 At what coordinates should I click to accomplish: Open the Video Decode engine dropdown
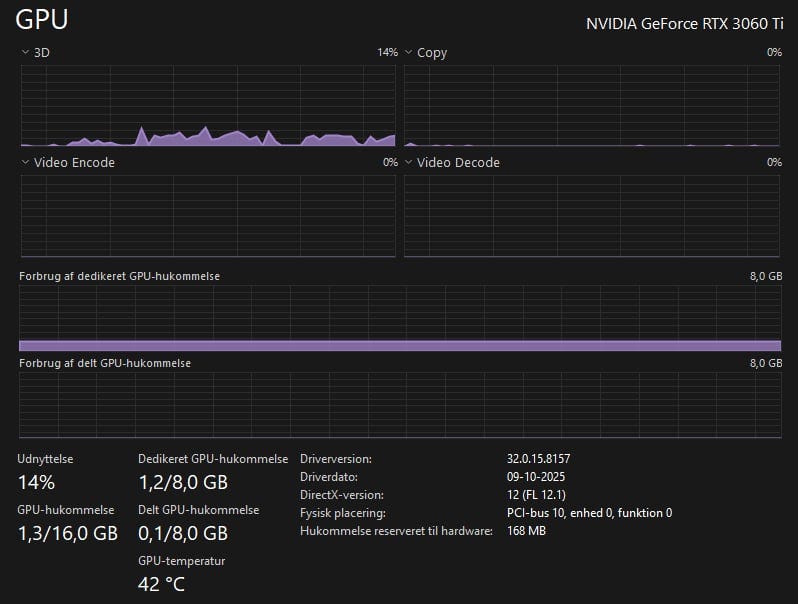tap(408, 162)
